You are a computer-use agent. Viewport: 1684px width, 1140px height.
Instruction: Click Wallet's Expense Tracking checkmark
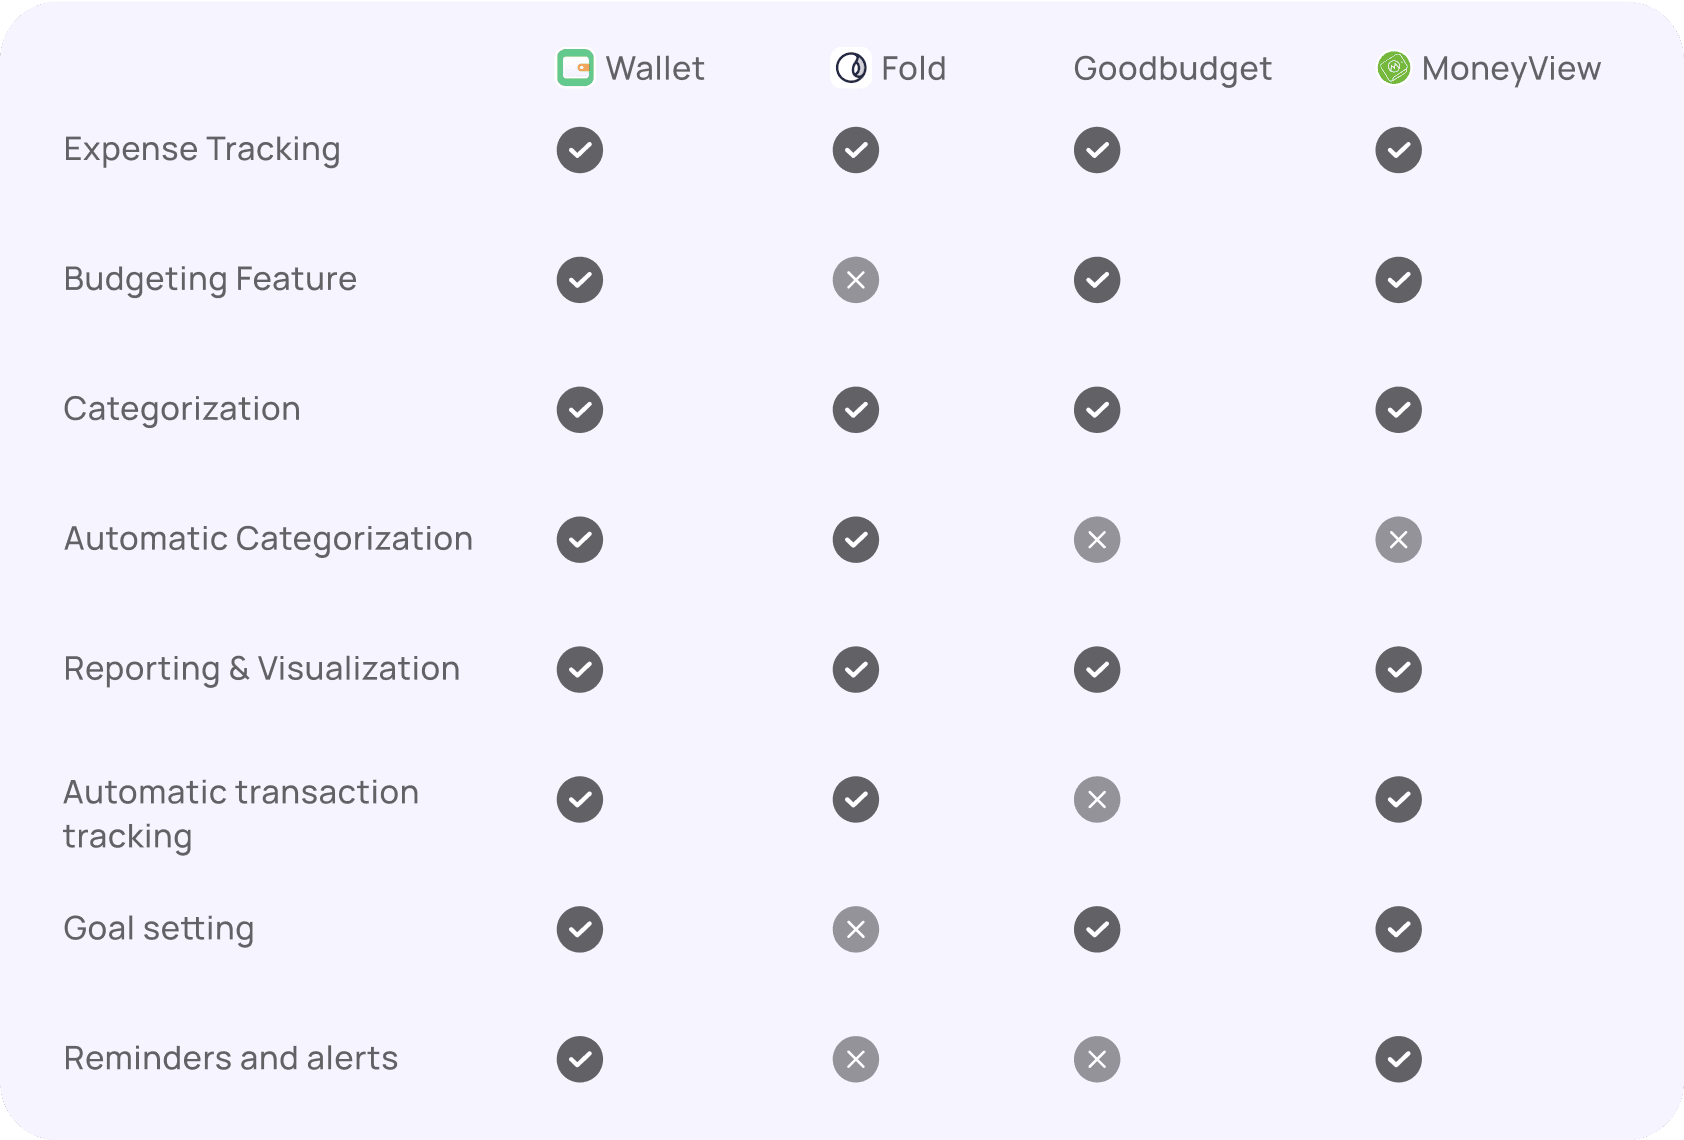click(580, 150)
